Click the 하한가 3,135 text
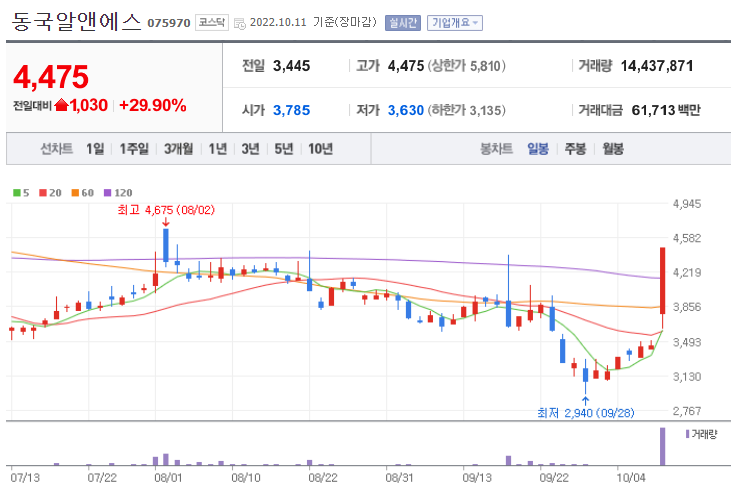The height and width of the screenshot is (499, 731). 466,111
